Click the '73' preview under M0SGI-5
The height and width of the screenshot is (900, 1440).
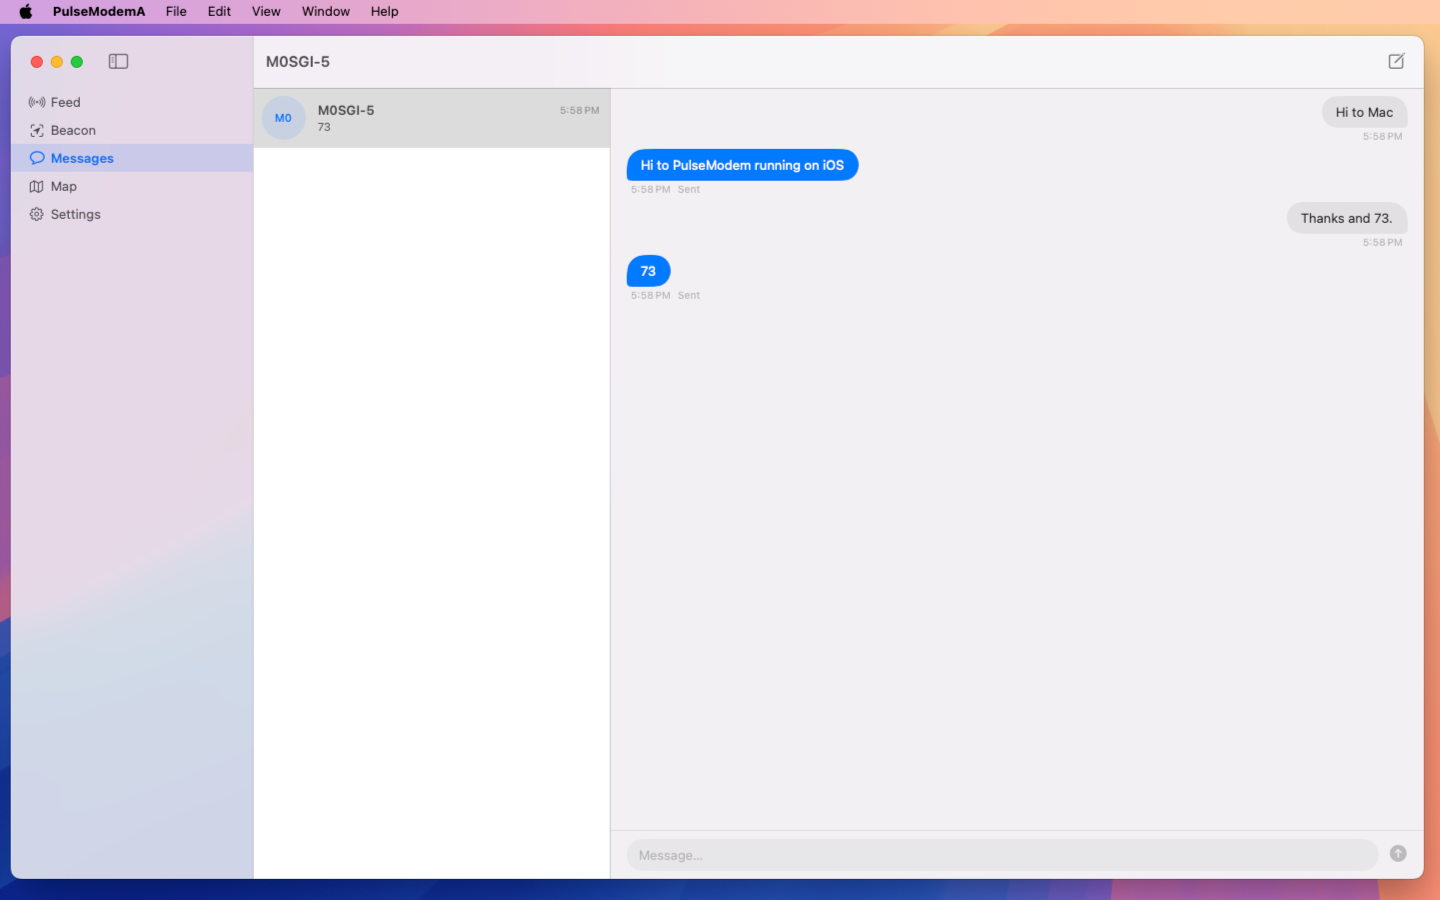point(324,127)
